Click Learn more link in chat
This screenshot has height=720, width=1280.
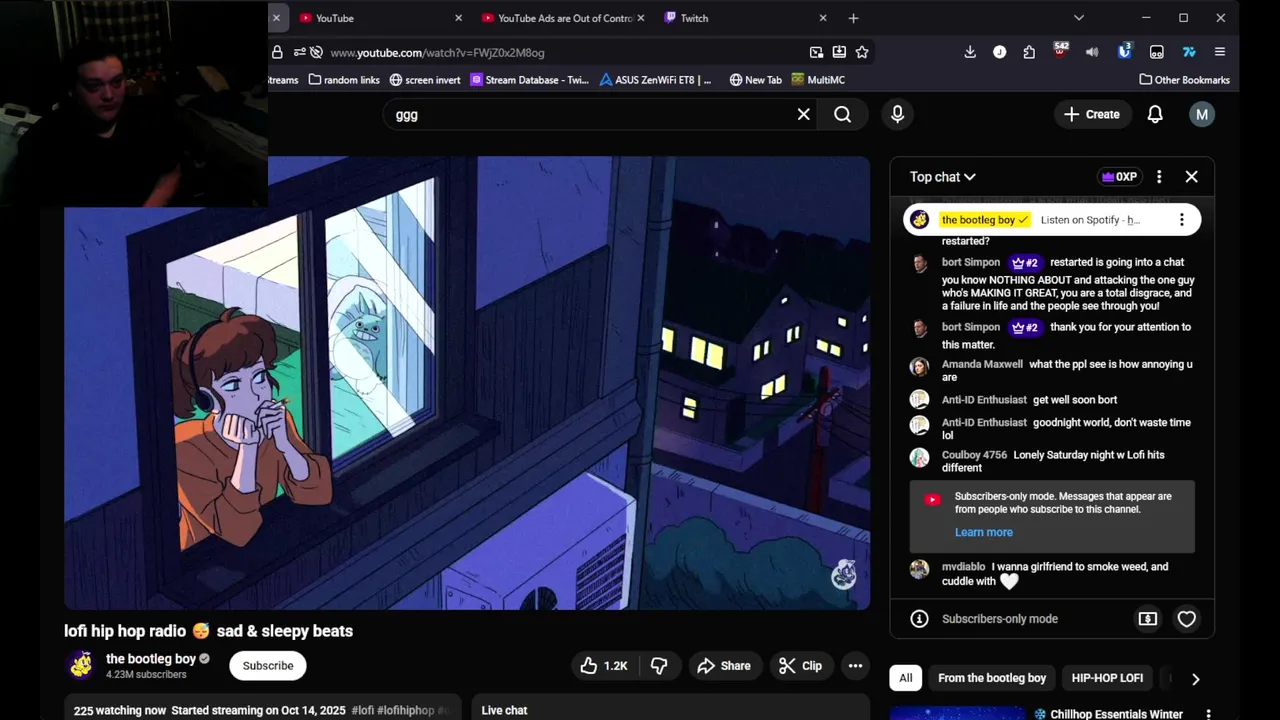click(983, 533)
